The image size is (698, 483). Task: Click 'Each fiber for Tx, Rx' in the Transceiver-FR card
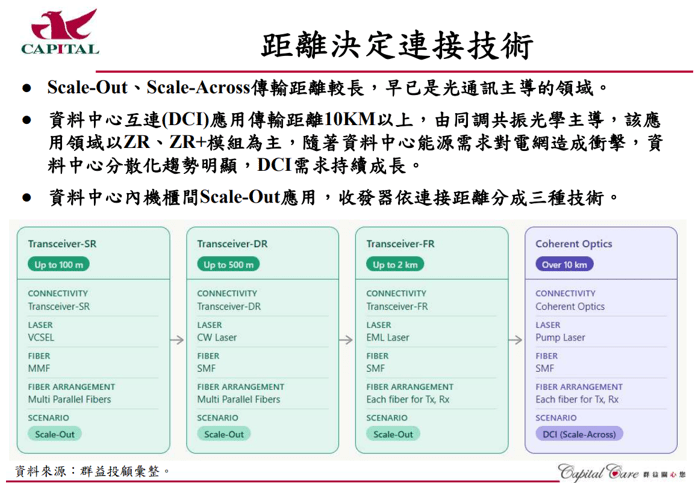[x=408, y=399]
